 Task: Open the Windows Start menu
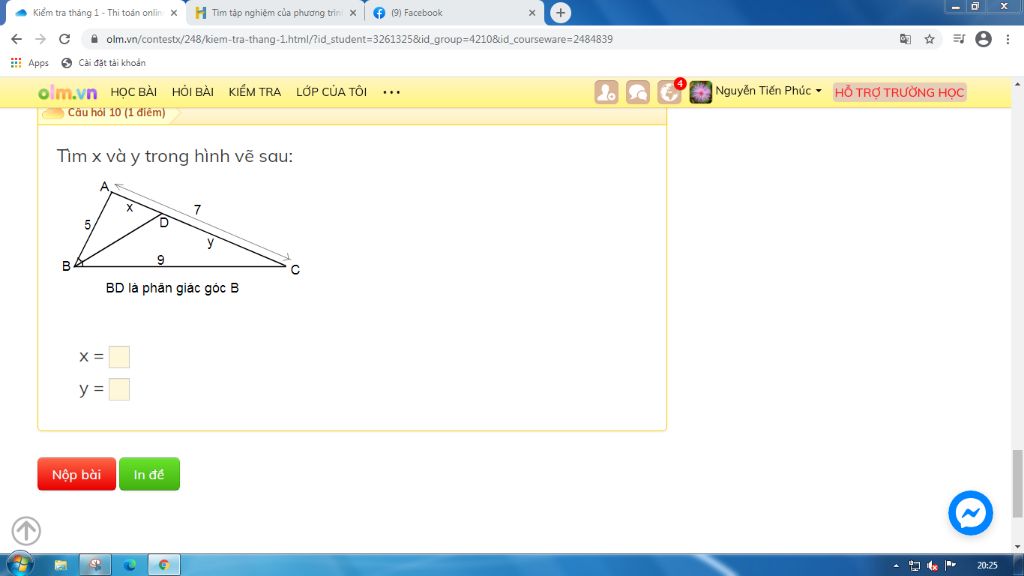20,564
